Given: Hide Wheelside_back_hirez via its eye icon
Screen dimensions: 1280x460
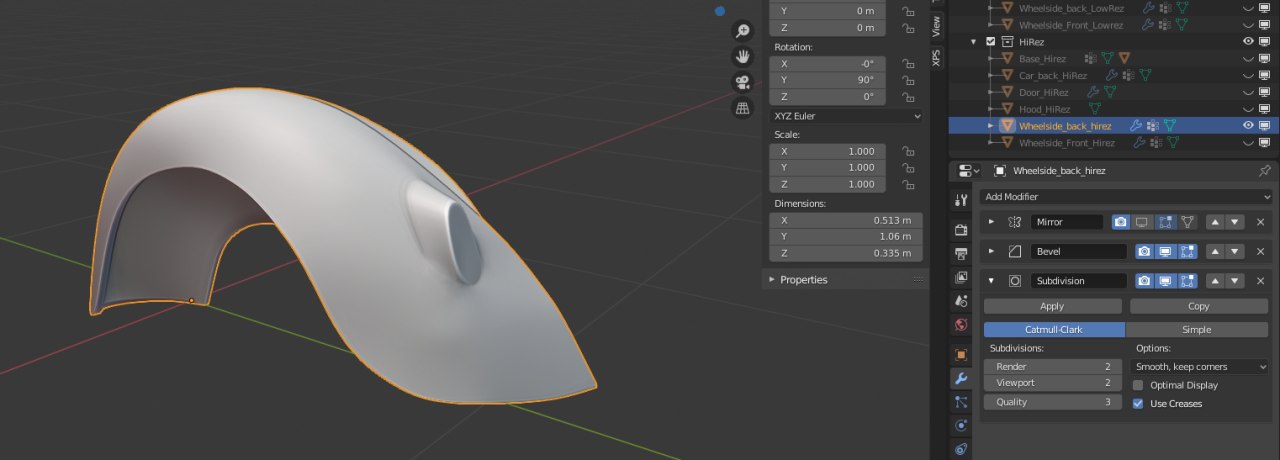Looking at the screenshot, I should pyautogui.click(x=1248, y=126).
